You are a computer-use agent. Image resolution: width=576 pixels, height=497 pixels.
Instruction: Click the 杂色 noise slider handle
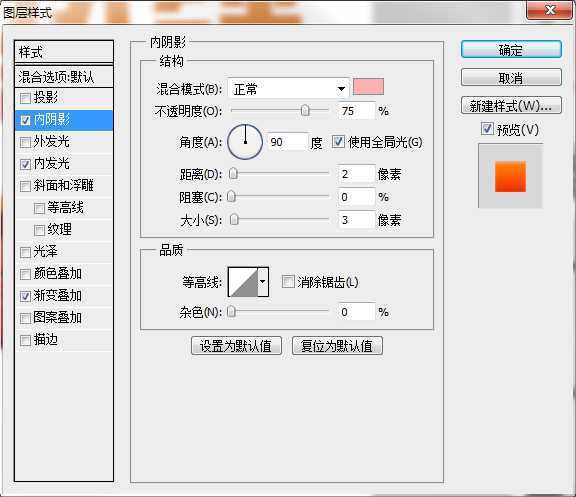click(x=231, y=311)
